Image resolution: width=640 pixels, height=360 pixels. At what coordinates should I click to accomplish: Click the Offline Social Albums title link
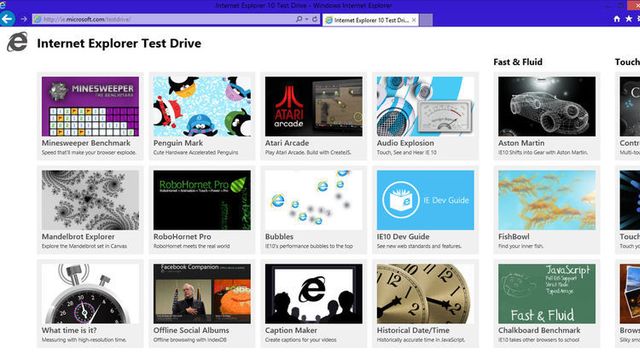coord(191,330)
